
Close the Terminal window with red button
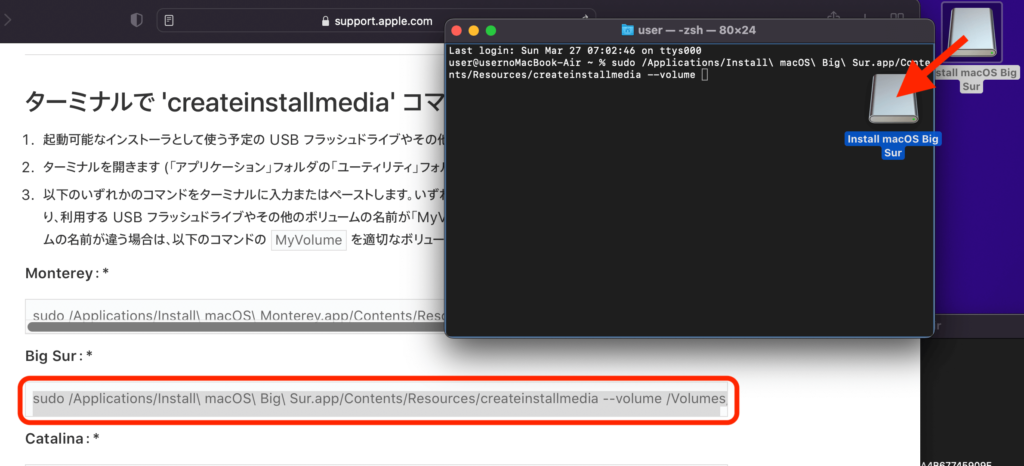pos(456,30)
